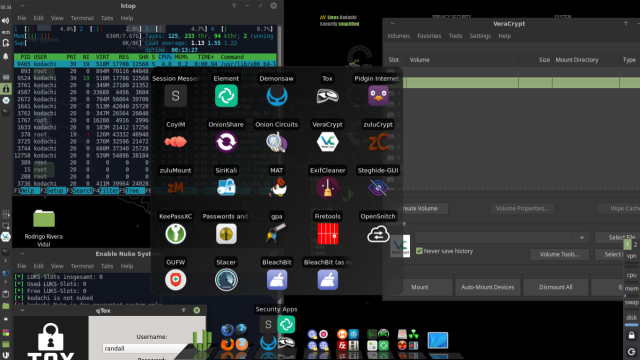Viewport: 640px width, 360px height.
Task: Open the Passwords and Keys app
Action: tap(226, 234)
